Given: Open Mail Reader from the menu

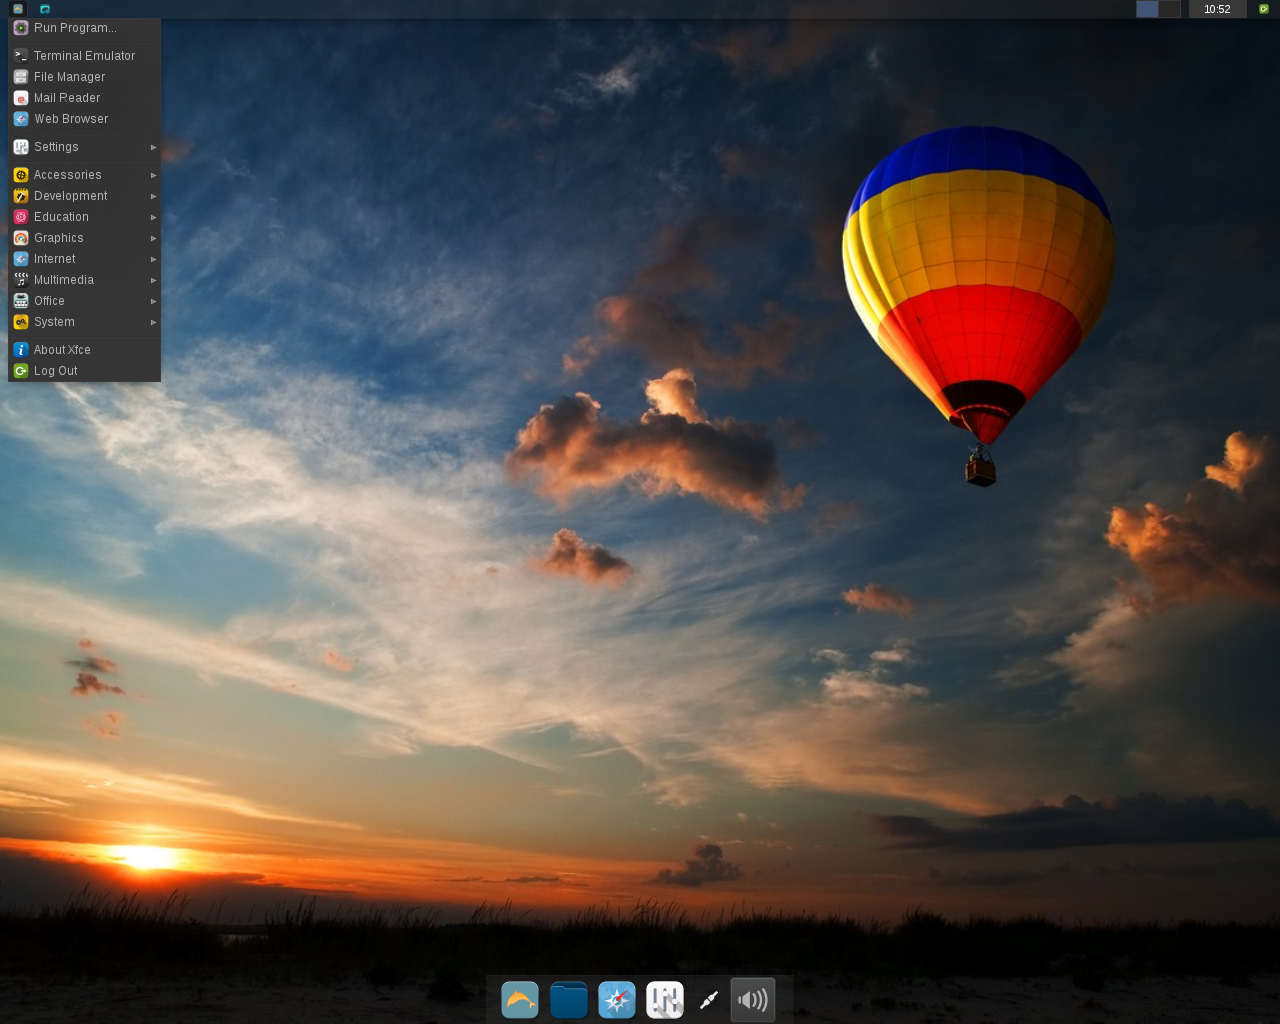Looking at the screenshot, I should click(x=85, y=98).
